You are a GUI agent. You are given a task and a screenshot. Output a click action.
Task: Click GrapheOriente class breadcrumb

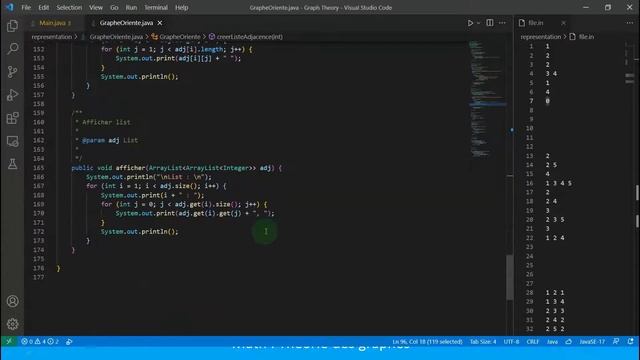[x=180, y=37]
